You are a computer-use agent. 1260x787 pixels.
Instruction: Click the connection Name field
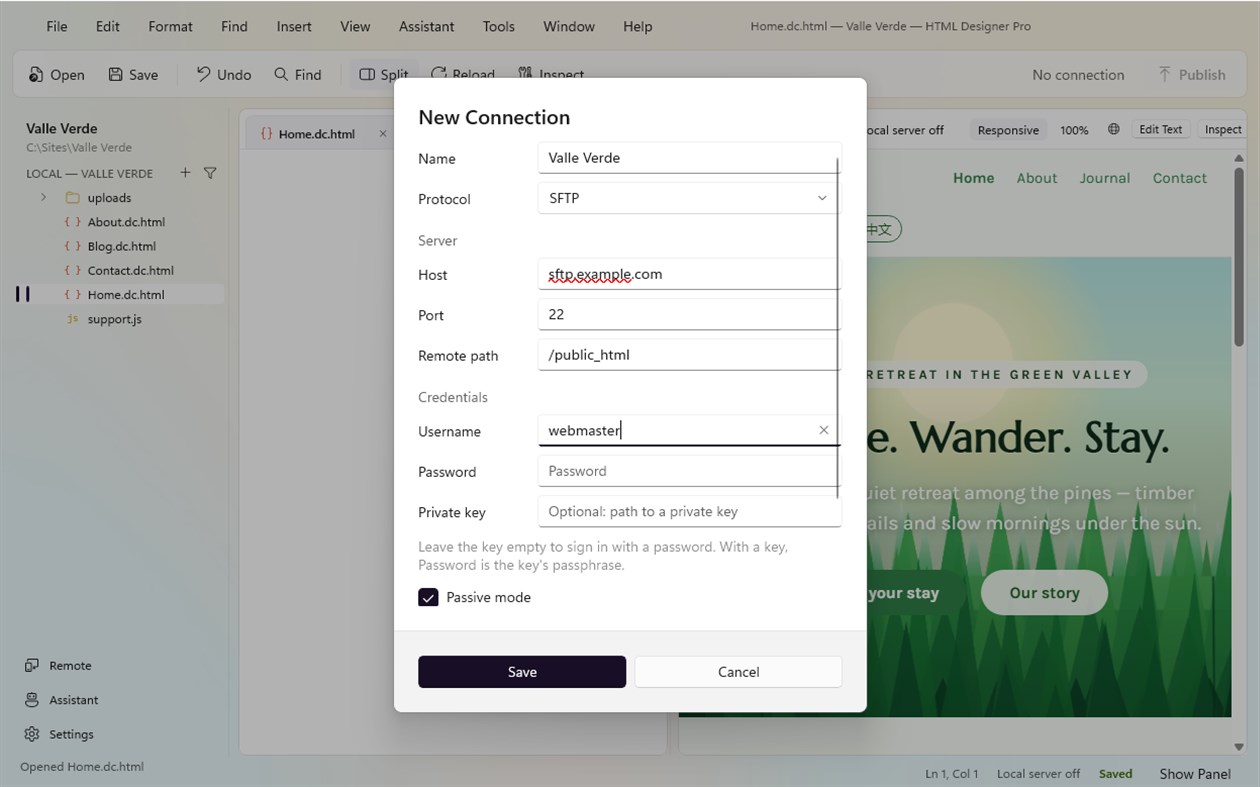[689, 158]
